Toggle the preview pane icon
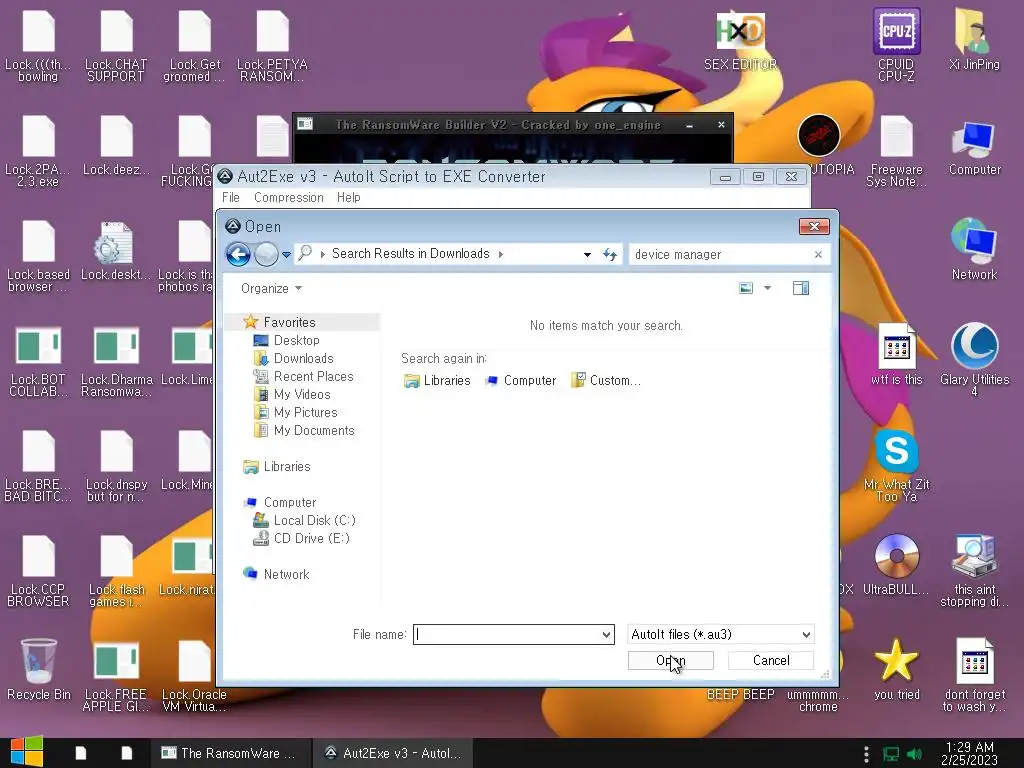Screen dimensions: 1024x768 coord(801,288)
